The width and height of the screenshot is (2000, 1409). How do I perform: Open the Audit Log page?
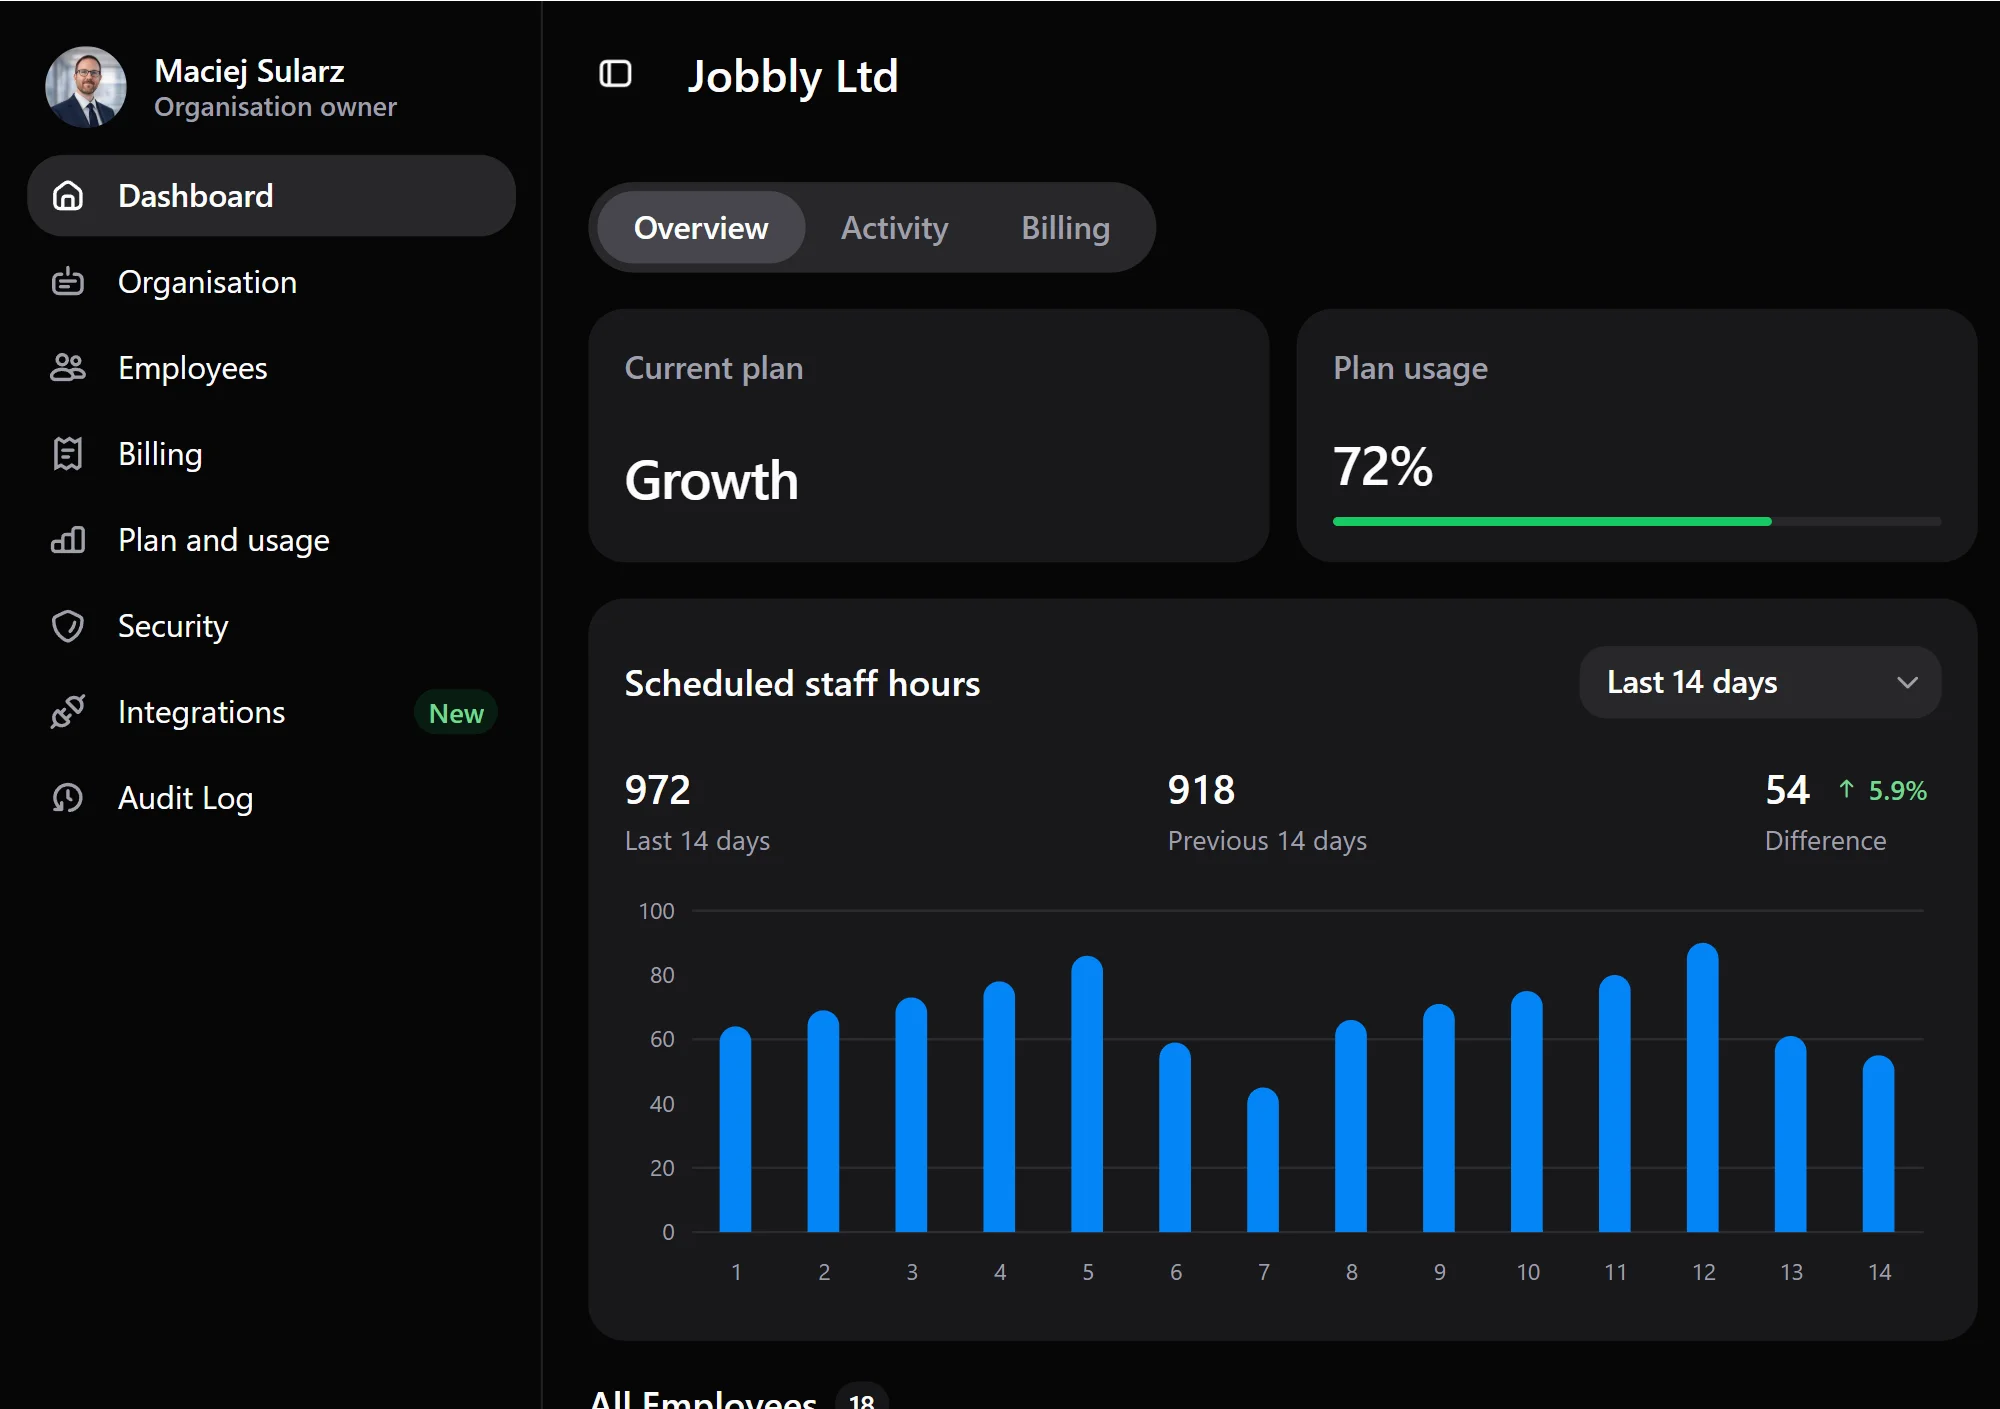[272, 798]
